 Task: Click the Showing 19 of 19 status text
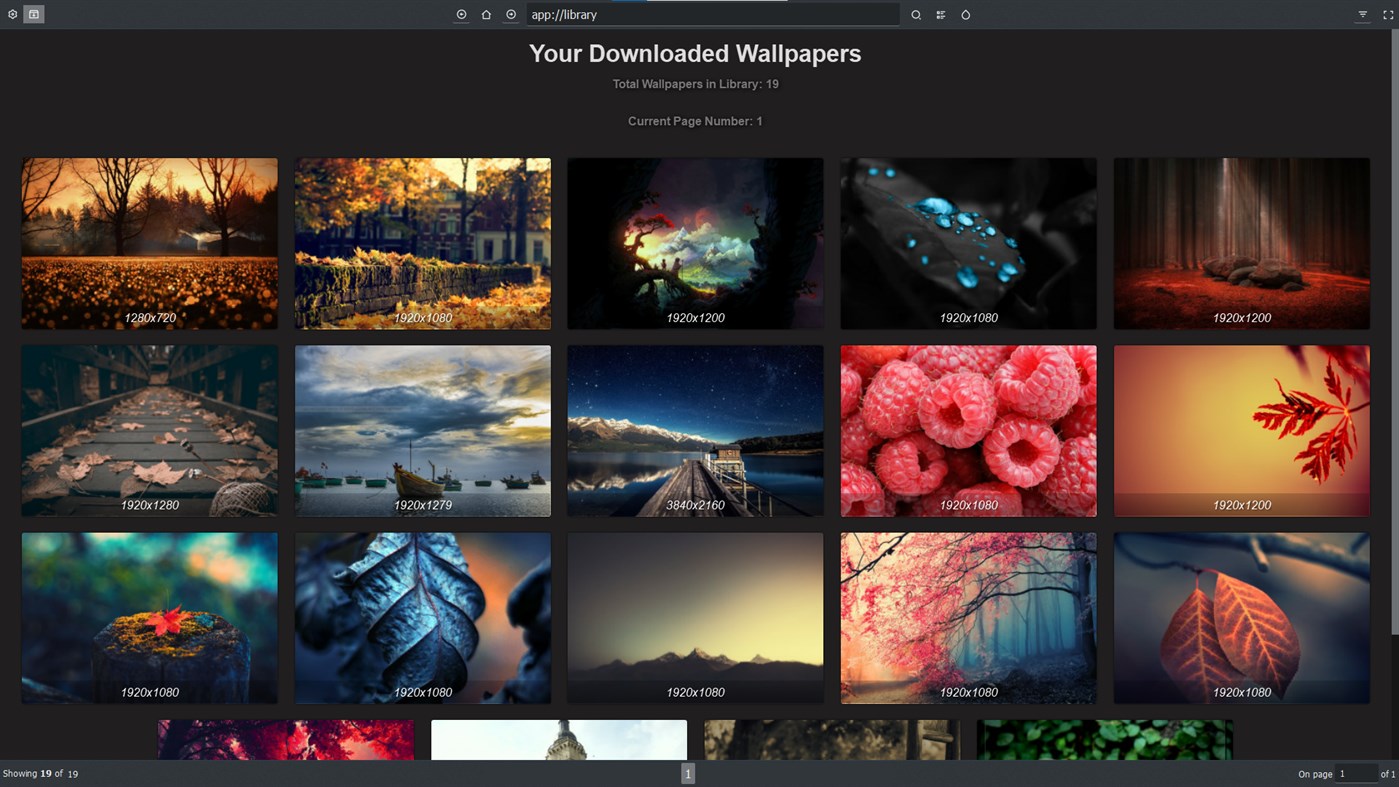(40, 773)
